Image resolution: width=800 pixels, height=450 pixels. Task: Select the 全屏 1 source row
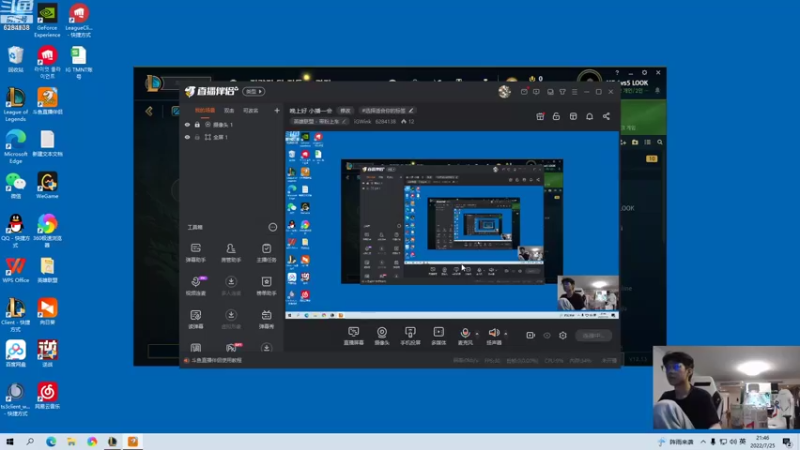pos(232,137)
